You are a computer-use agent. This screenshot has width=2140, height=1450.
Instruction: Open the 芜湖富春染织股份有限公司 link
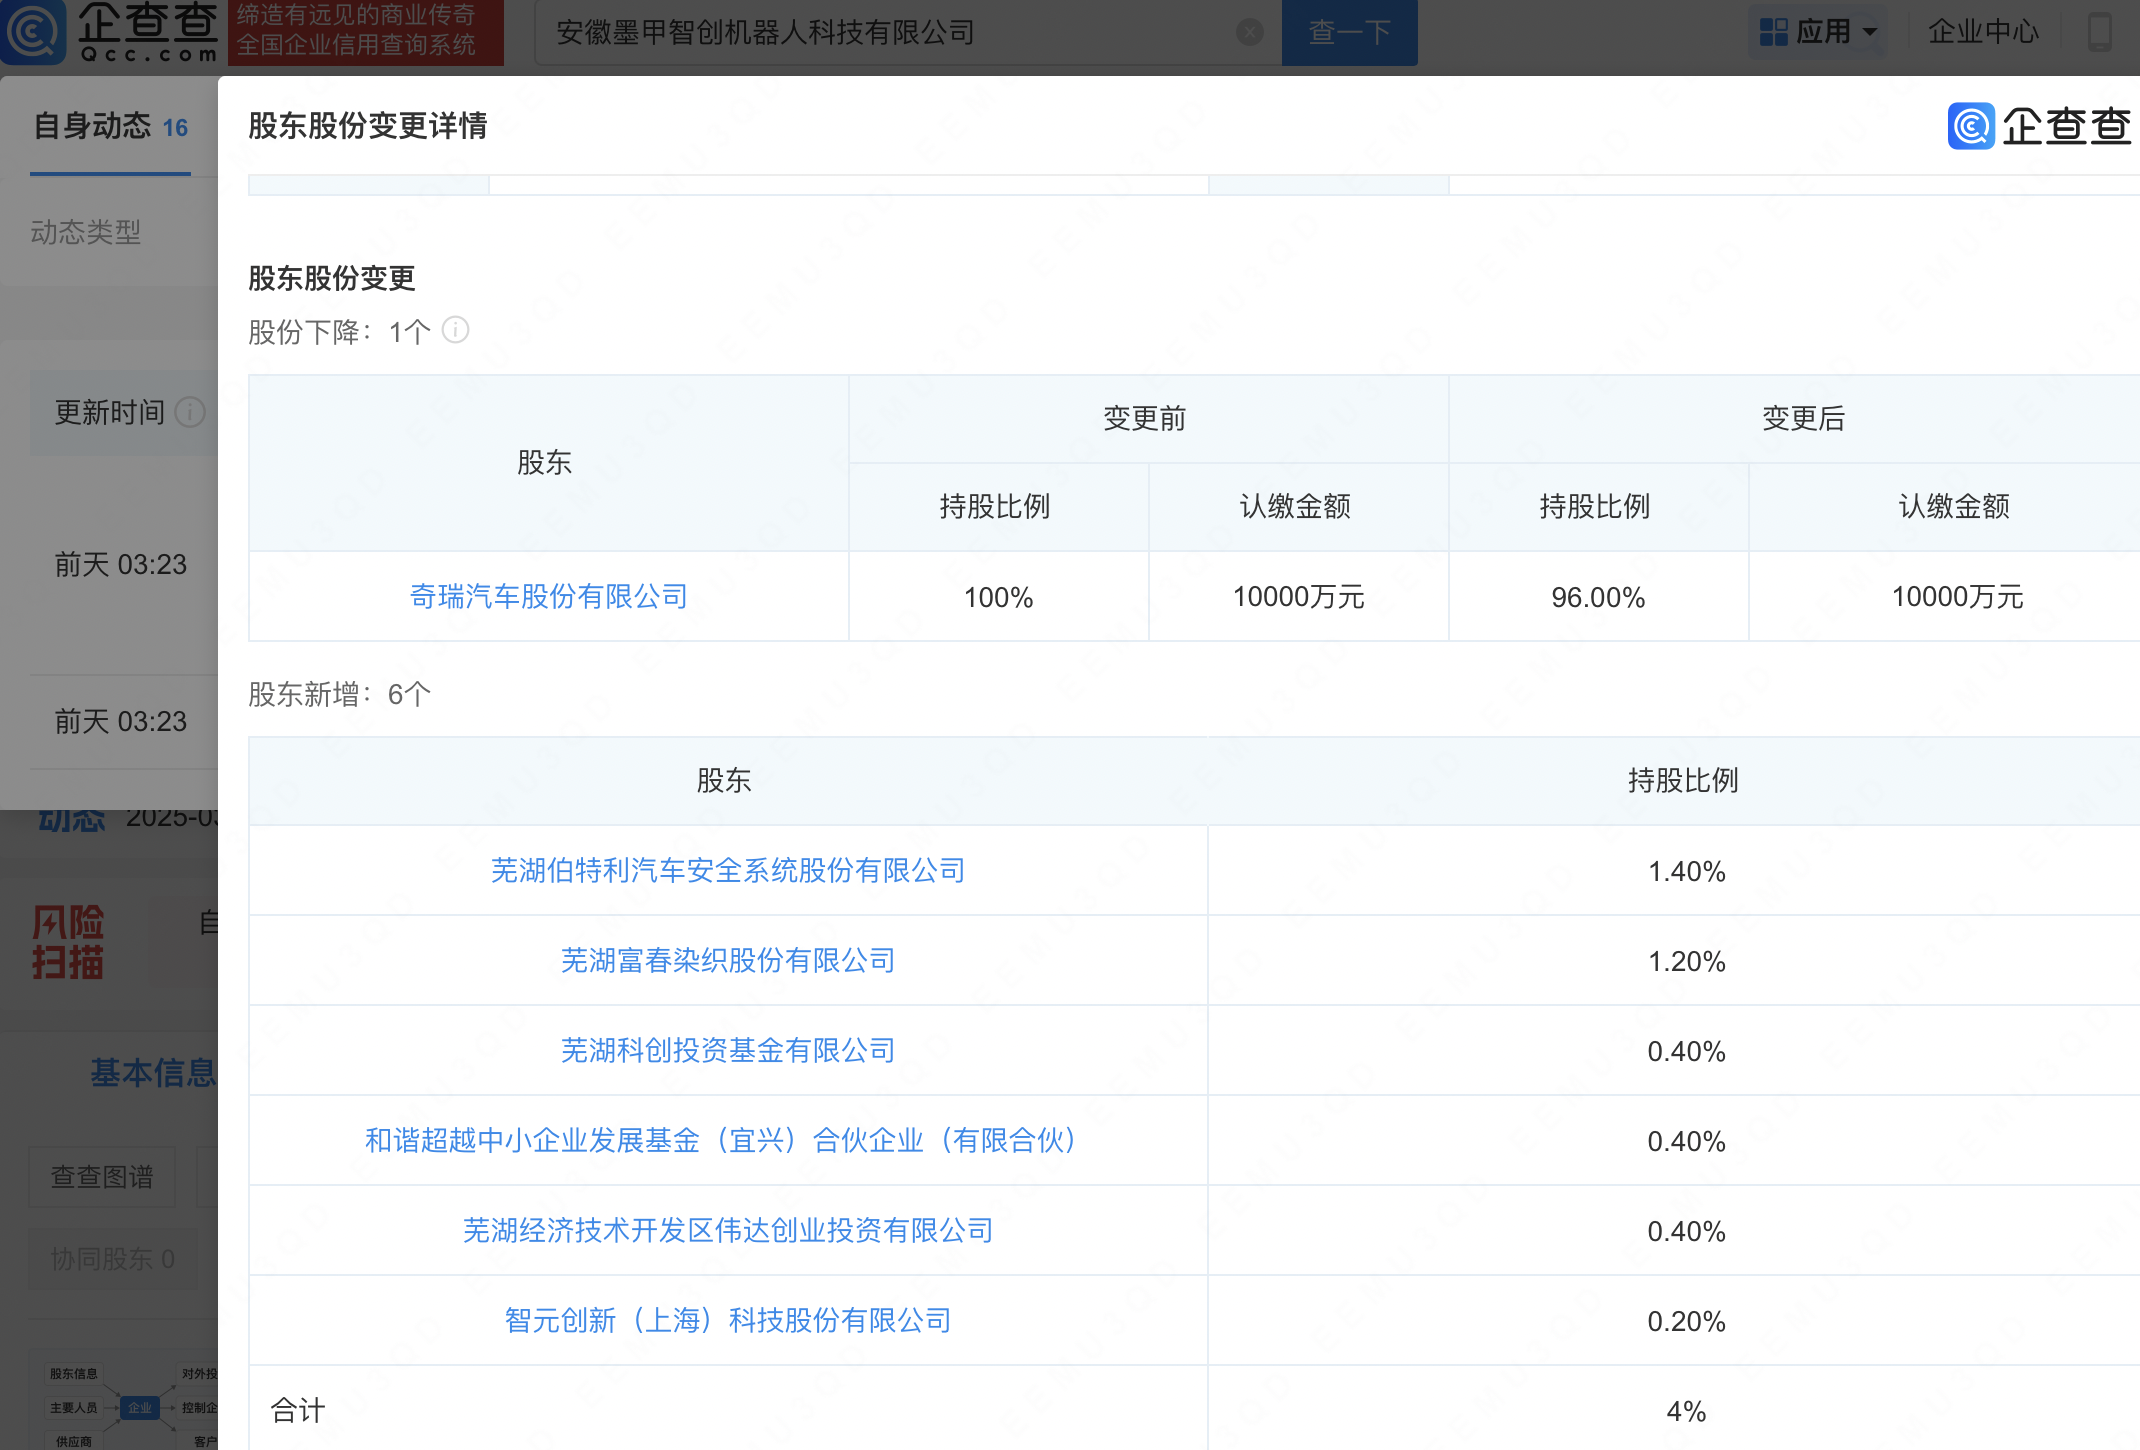point(727,961)
